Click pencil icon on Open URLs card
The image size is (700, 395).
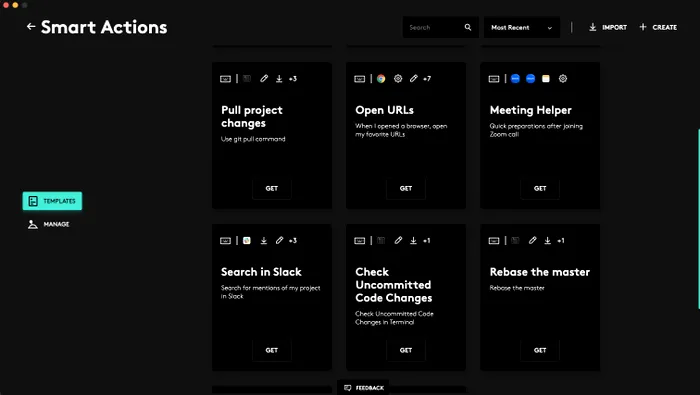[x=414, y=79]
